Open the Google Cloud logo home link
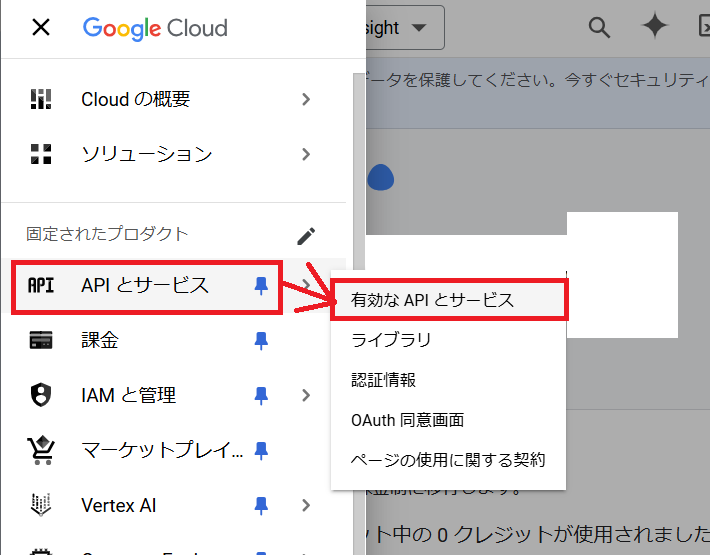The width and height of the screenshot is (710, 555). [155, 29]
